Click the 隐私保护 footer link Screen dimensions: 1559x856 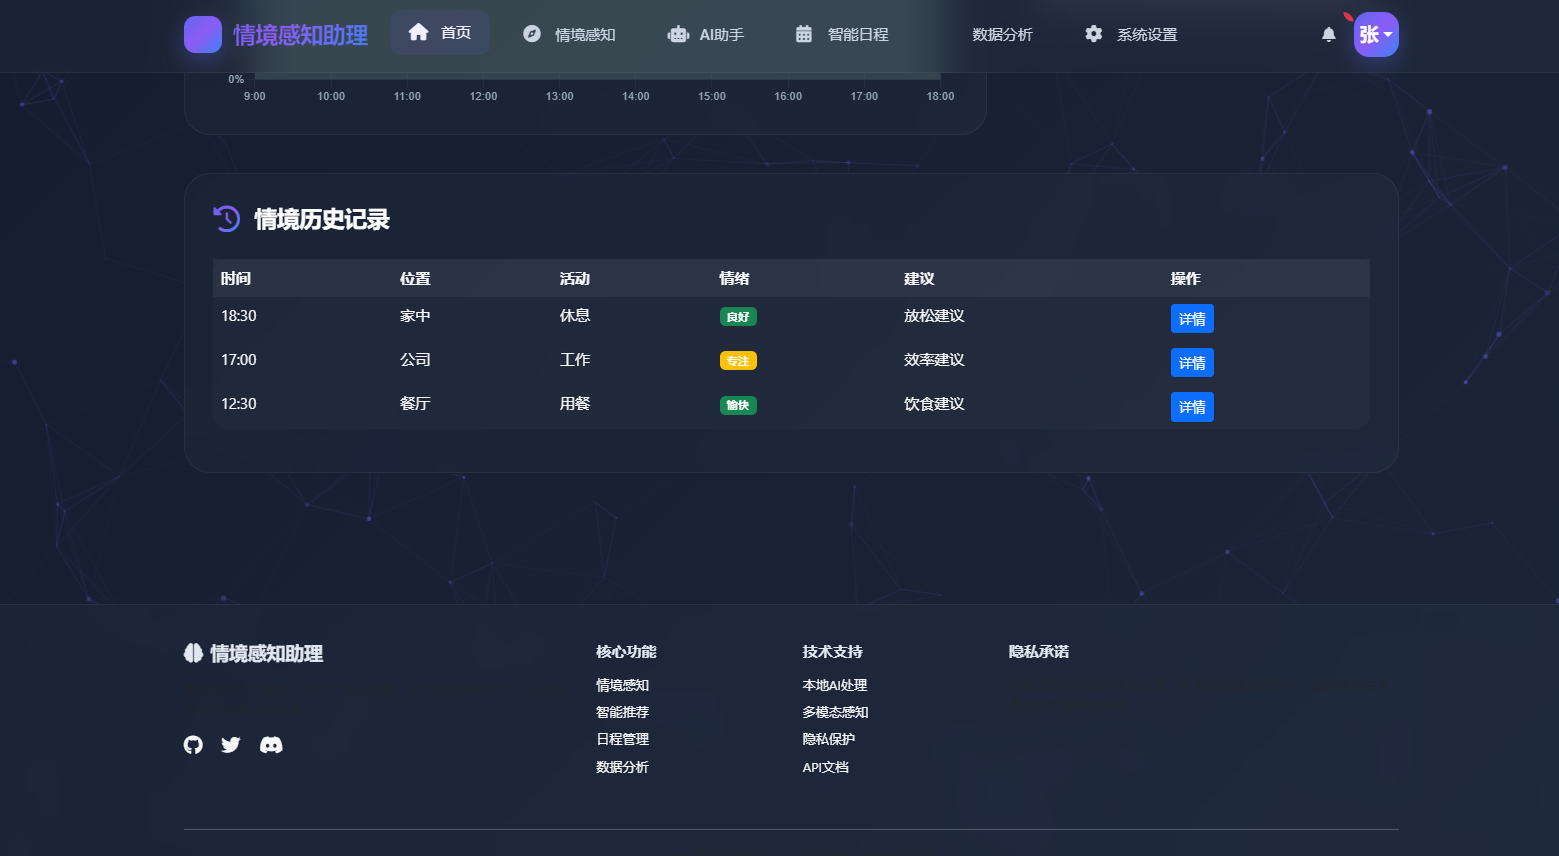coord(828,739)
